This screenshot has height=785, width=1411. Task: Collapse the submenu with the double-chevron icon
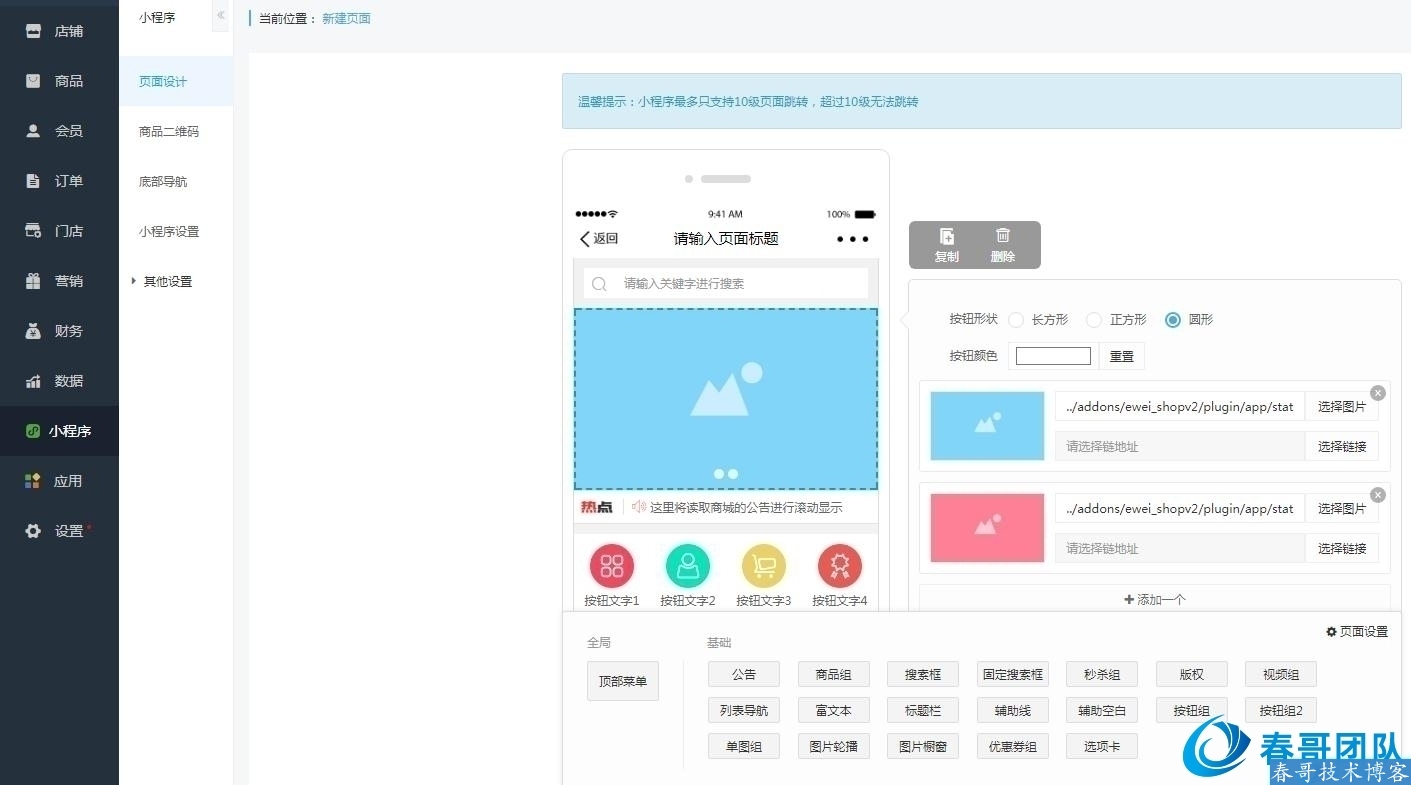221,16
